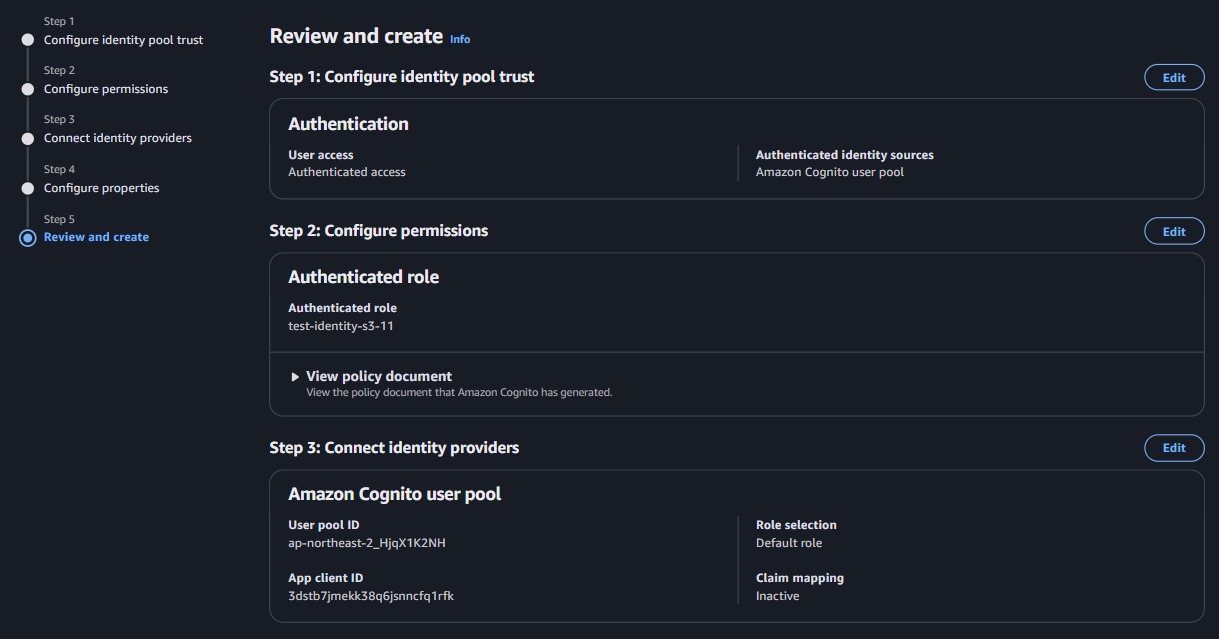This screenshot has height=639, width=1219.
Task: Edit Step 2 Configure permissions
Action: coord(1174,231)
